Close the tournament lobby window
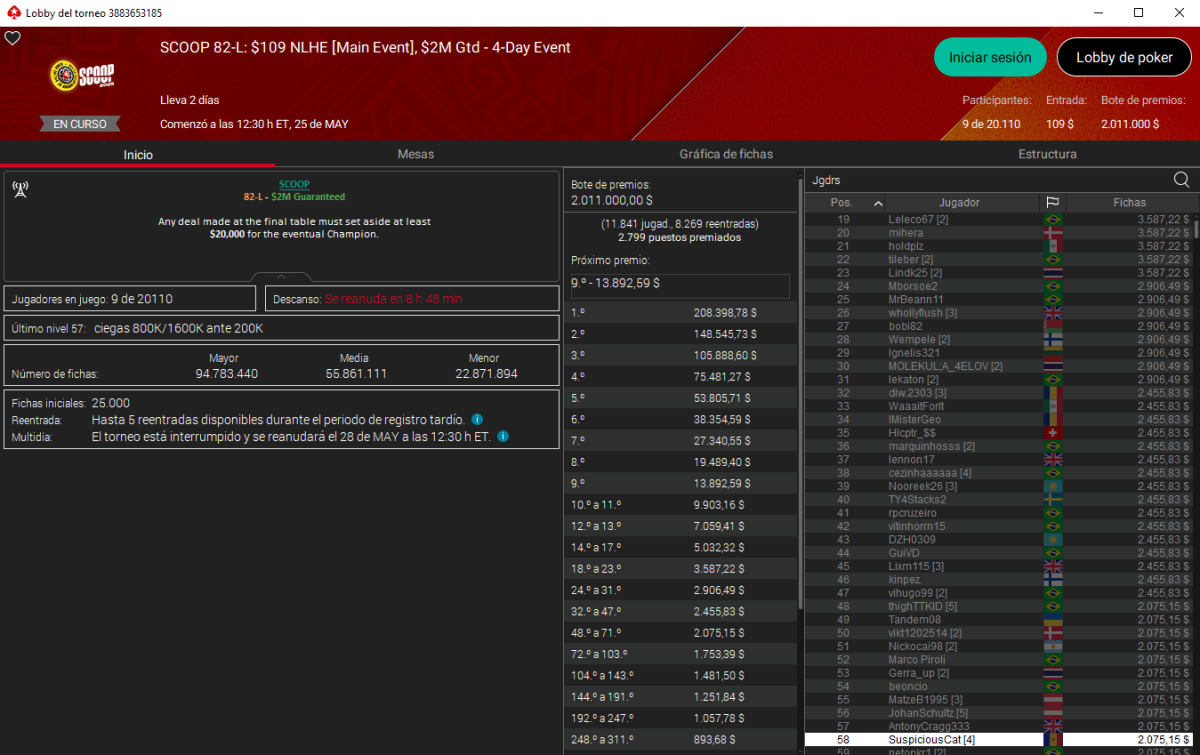Screen dimensions: 1200x755 (x=1180, y=13)
